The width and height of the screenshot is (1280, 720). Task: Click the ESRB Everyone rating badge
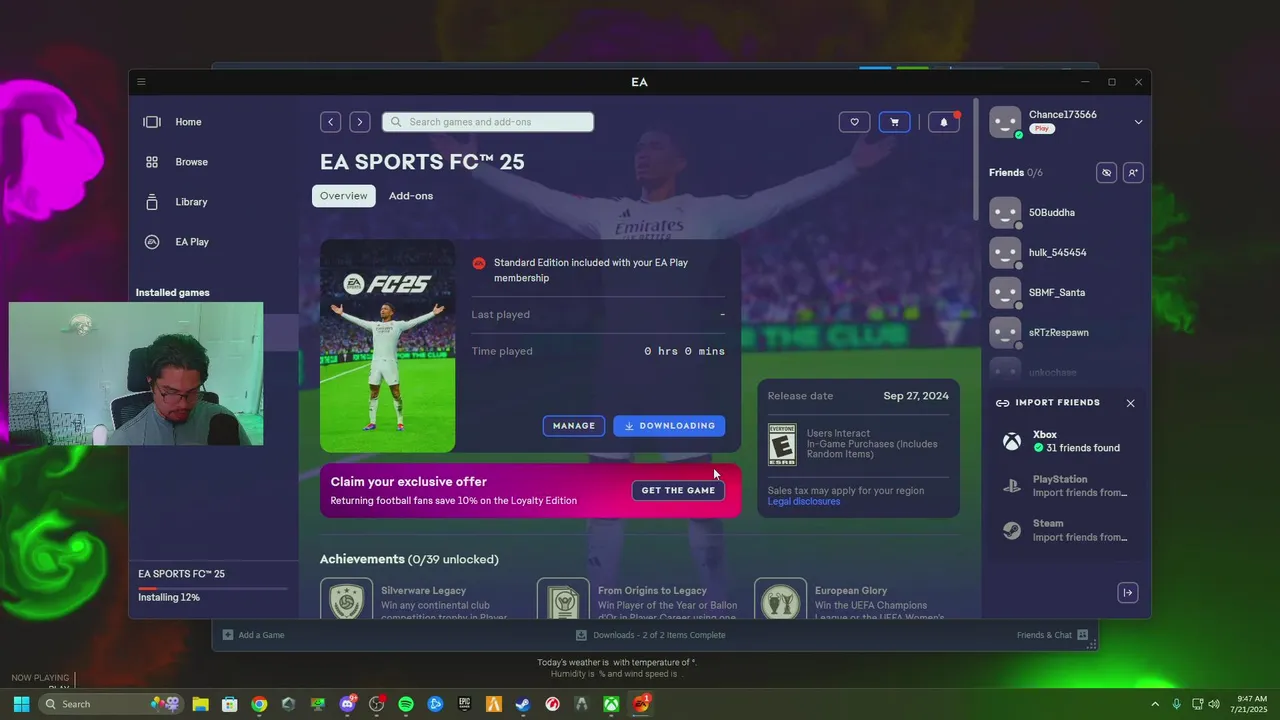pyautogui.click(x=782, y=445)
